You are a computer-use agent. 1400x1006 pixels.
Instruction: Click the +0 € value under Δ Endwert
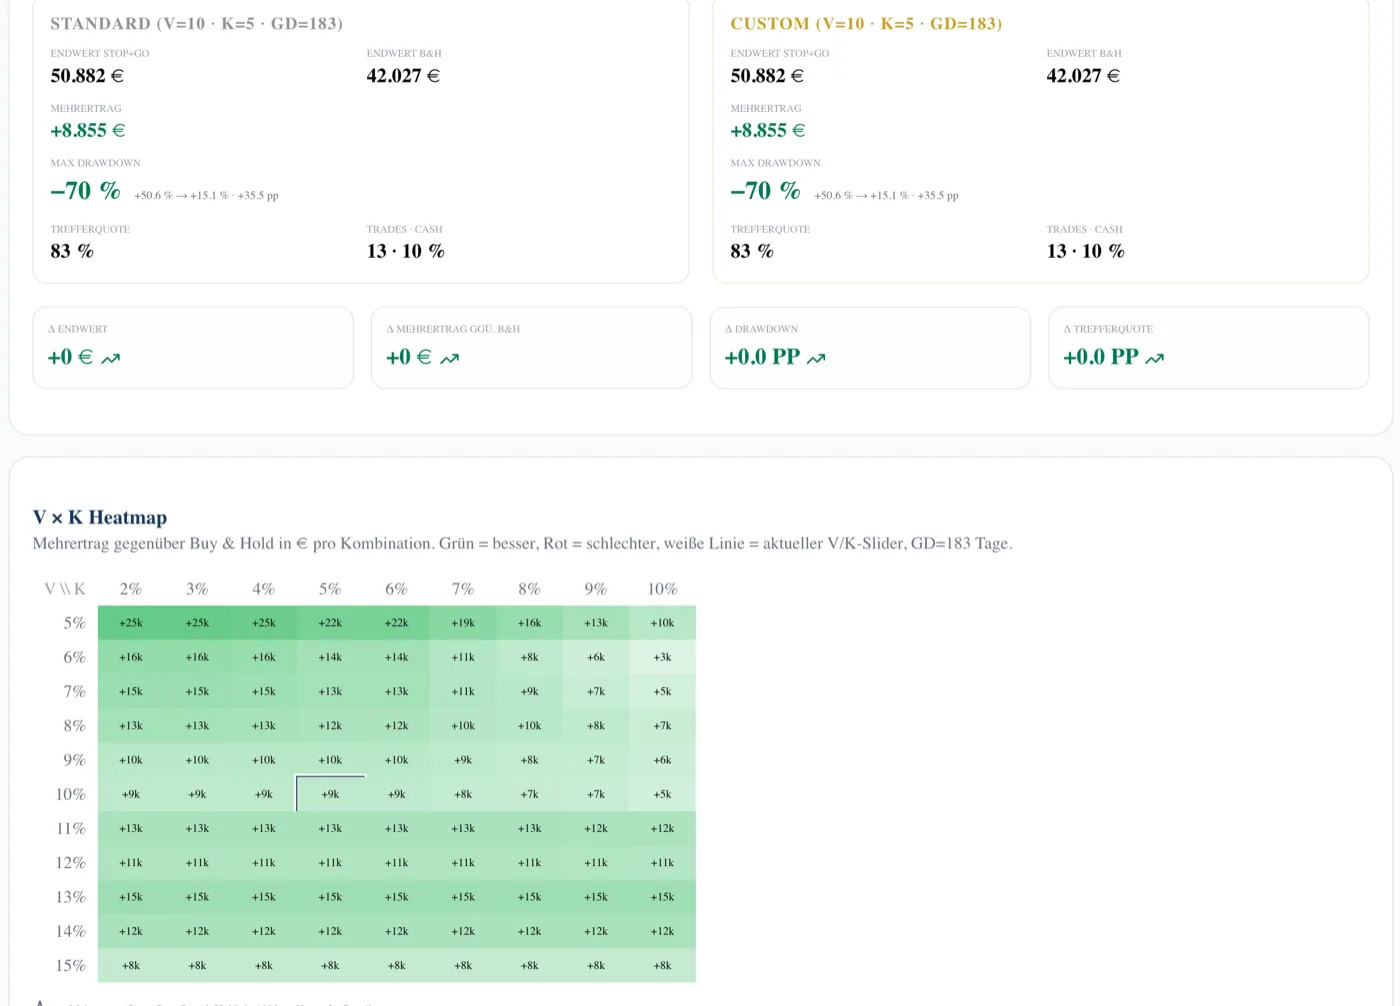[x=70, y=357]
